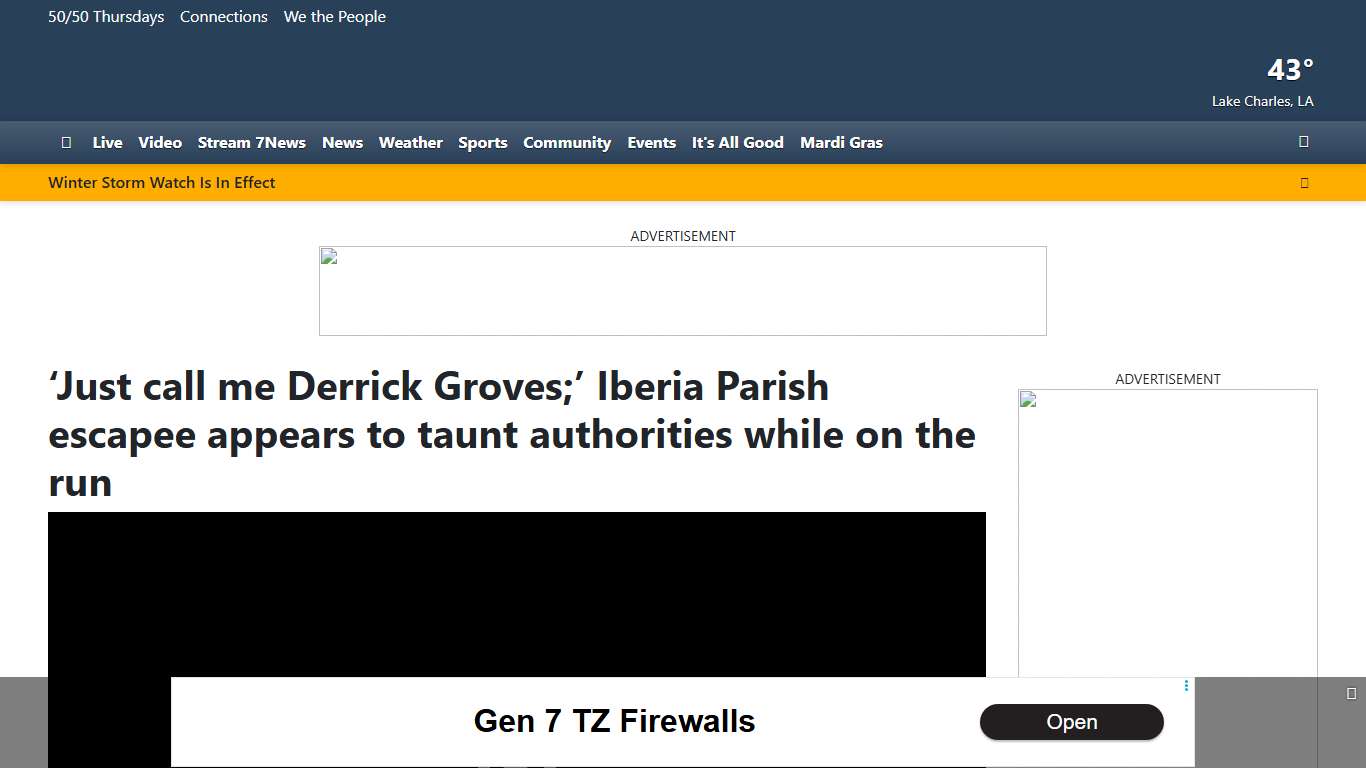The image size is (1366, 768).
Task: Open the Community dropdown menu
Action: tap(567, 142)
